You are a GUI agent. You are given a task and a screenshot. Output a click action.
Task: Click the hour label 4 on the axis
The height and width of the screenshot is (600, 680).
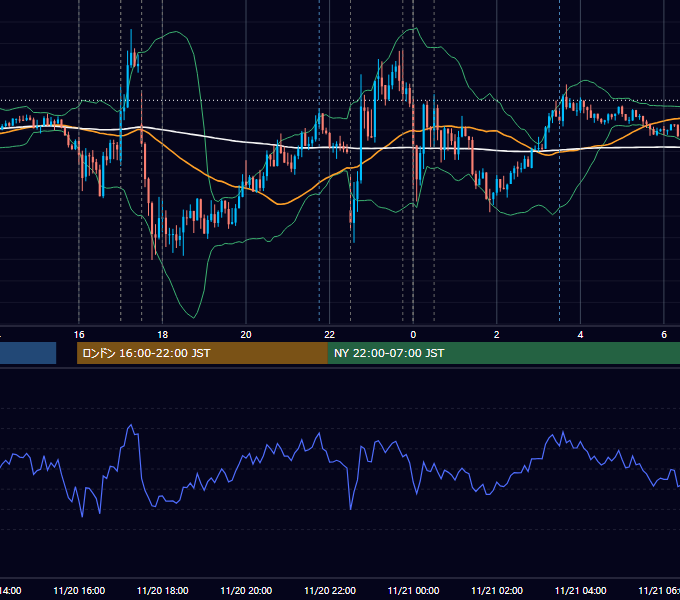click(580, 335)
